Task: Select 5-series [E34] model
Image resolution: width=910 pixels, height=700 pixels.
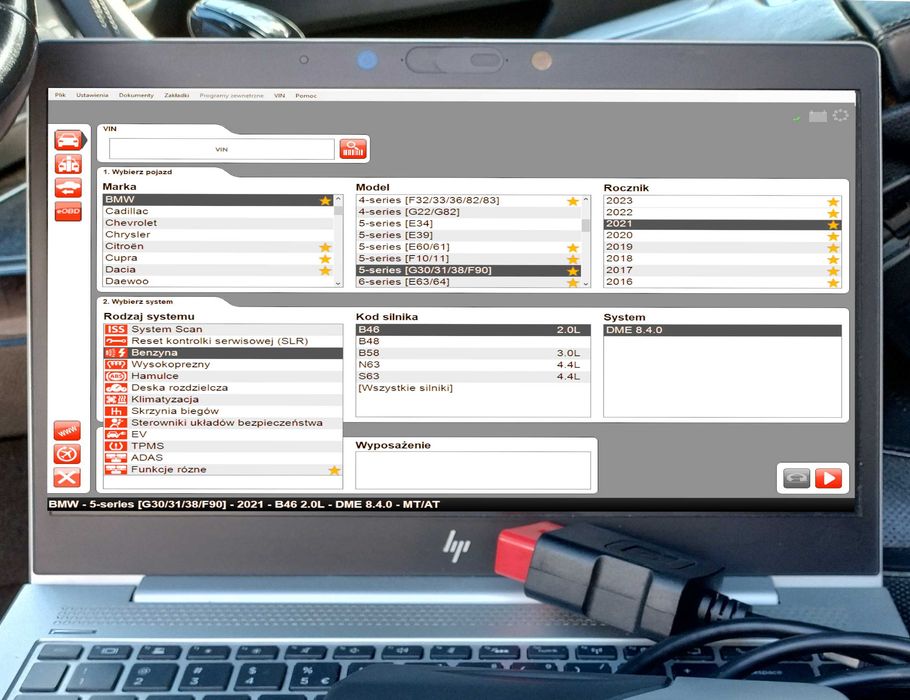Action: point(468,223)
